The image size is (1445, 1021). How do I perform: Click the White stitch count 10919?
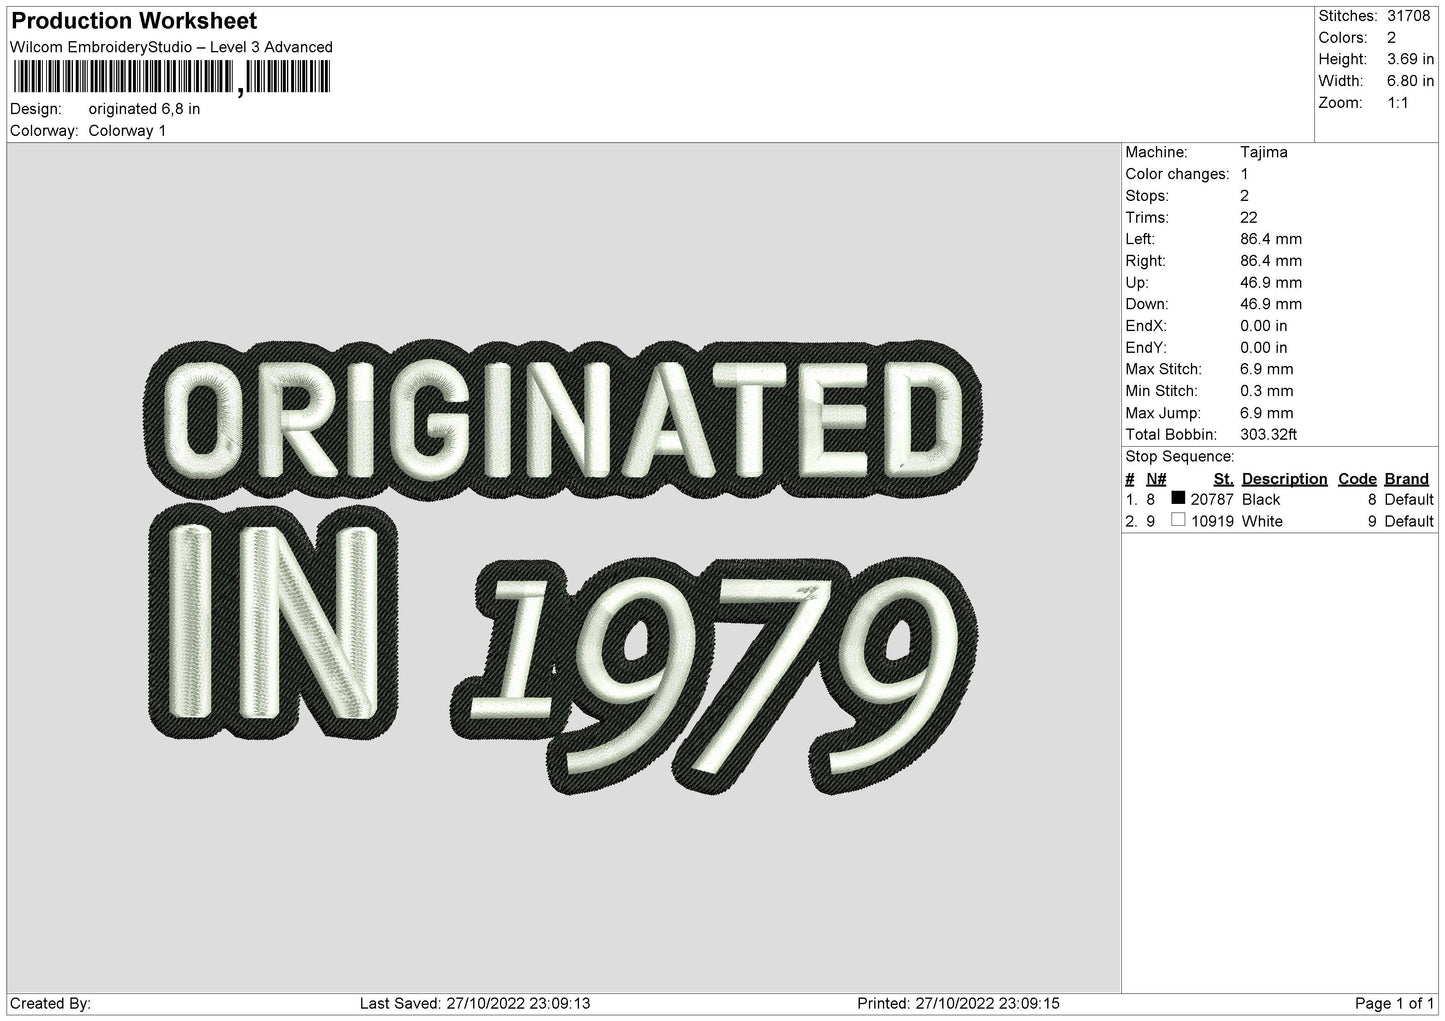click(1212, 521)
